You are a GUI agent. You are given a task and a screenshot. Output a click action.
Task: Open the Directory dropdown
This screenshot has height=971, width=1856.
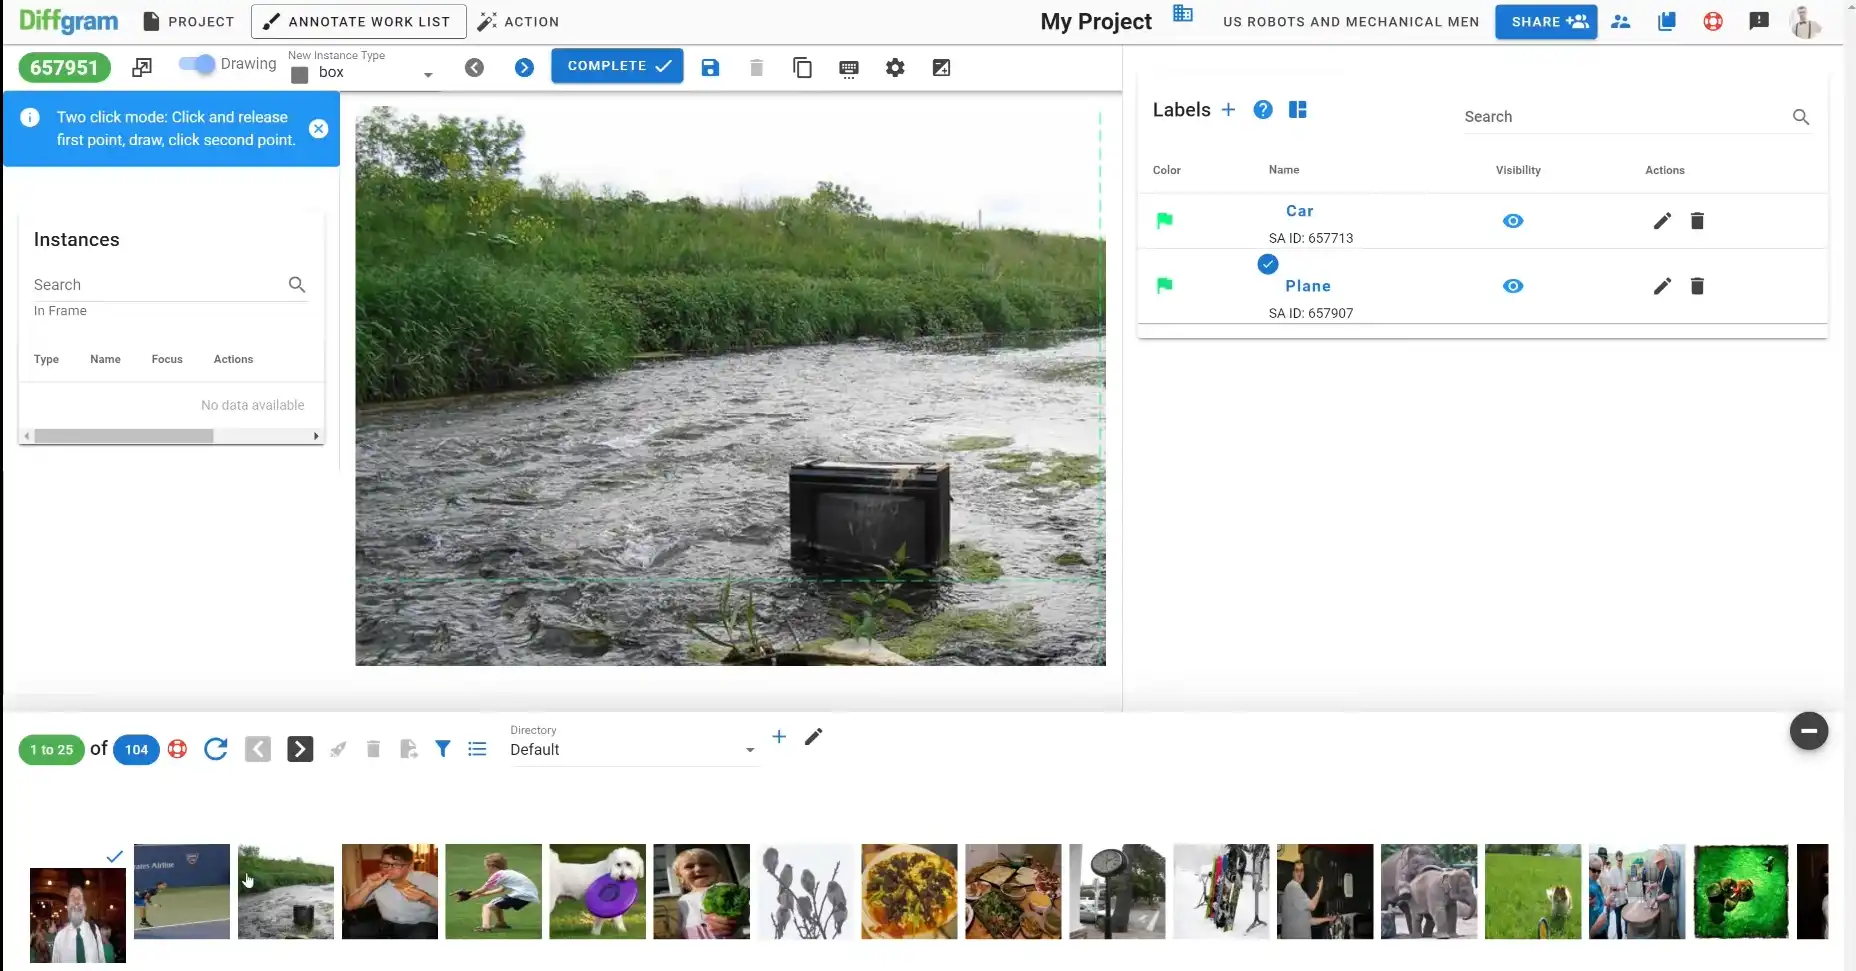(749, 749)
